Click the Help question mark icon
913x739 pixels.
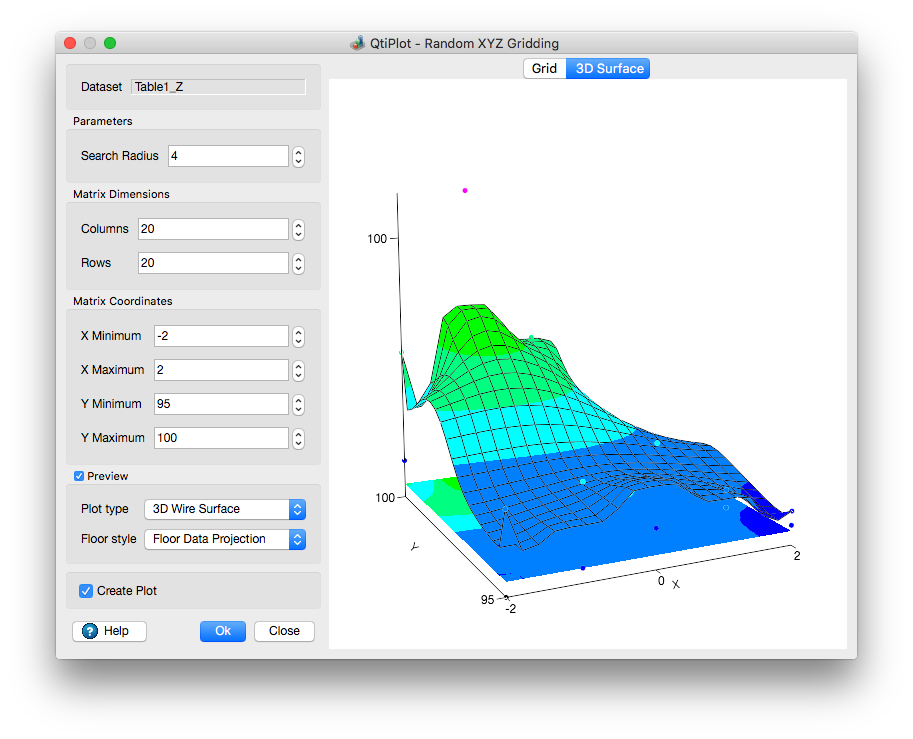[90, 631]
